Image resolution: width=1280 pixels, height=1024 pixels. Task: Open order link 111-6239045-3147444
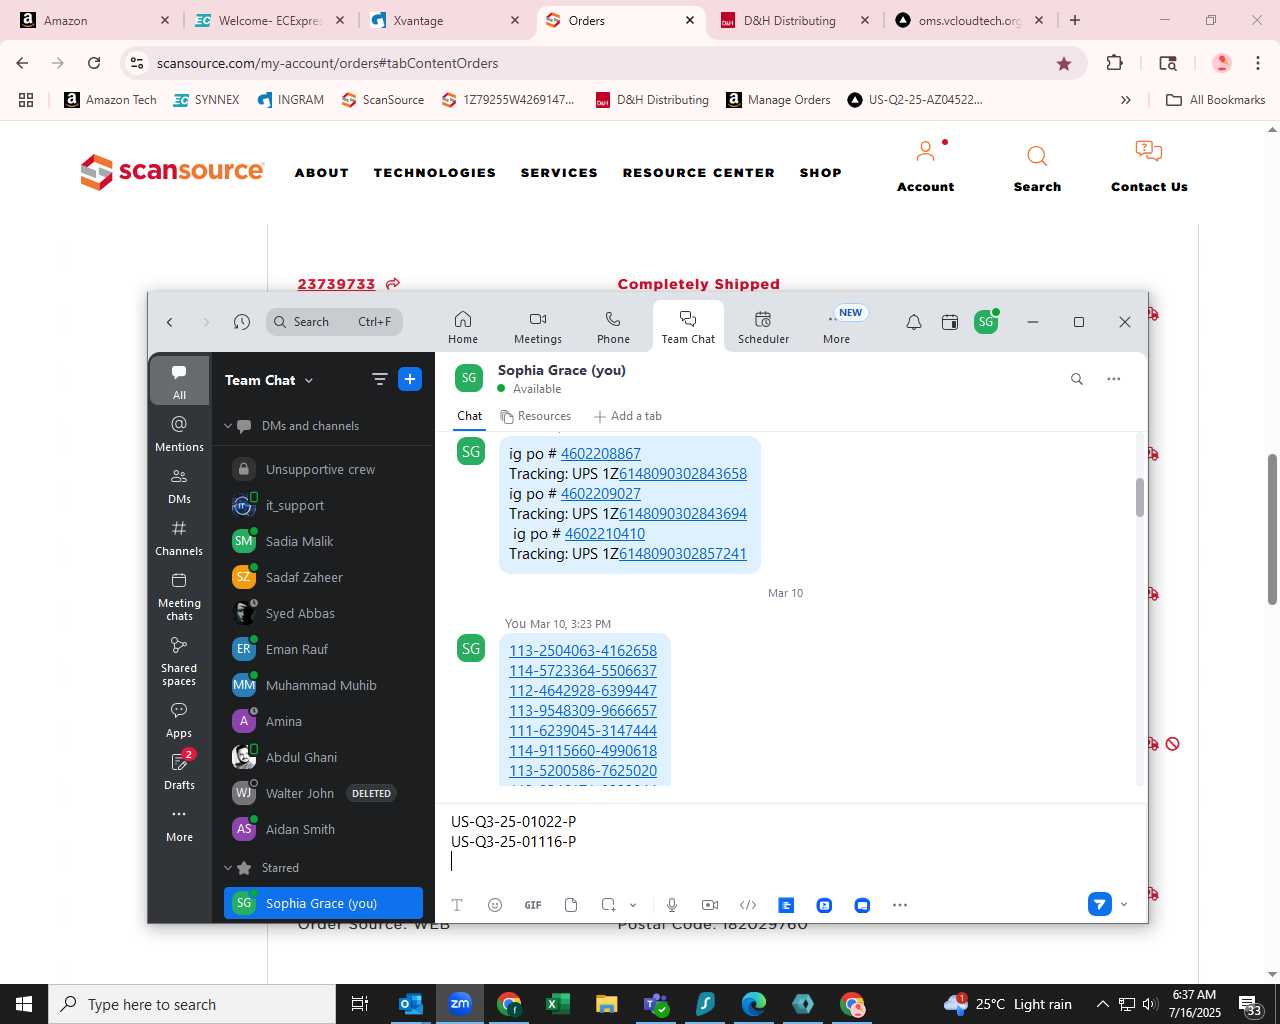(x=583, y=731)
